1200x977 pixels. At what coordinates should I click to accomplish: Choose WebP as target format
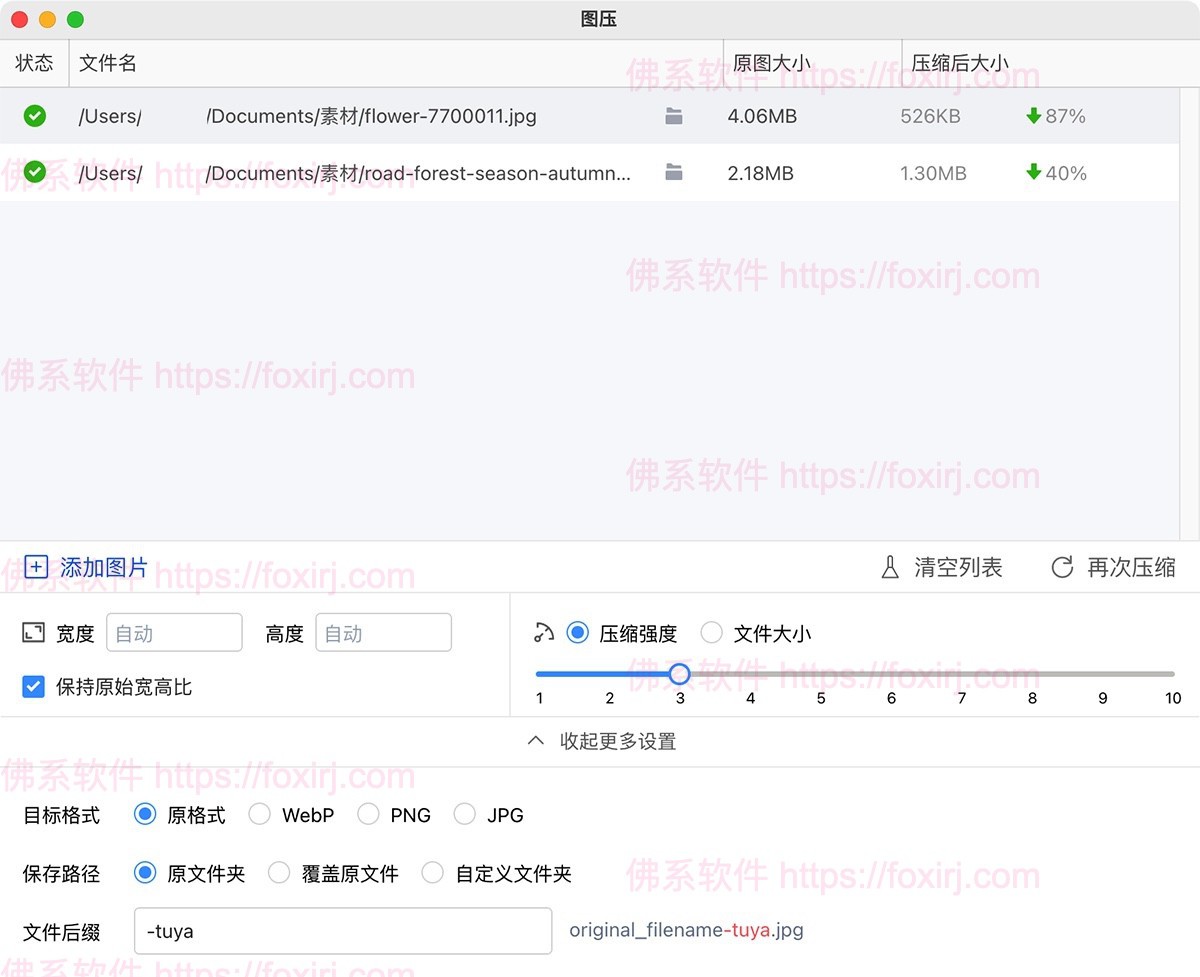tap(260, 815)
